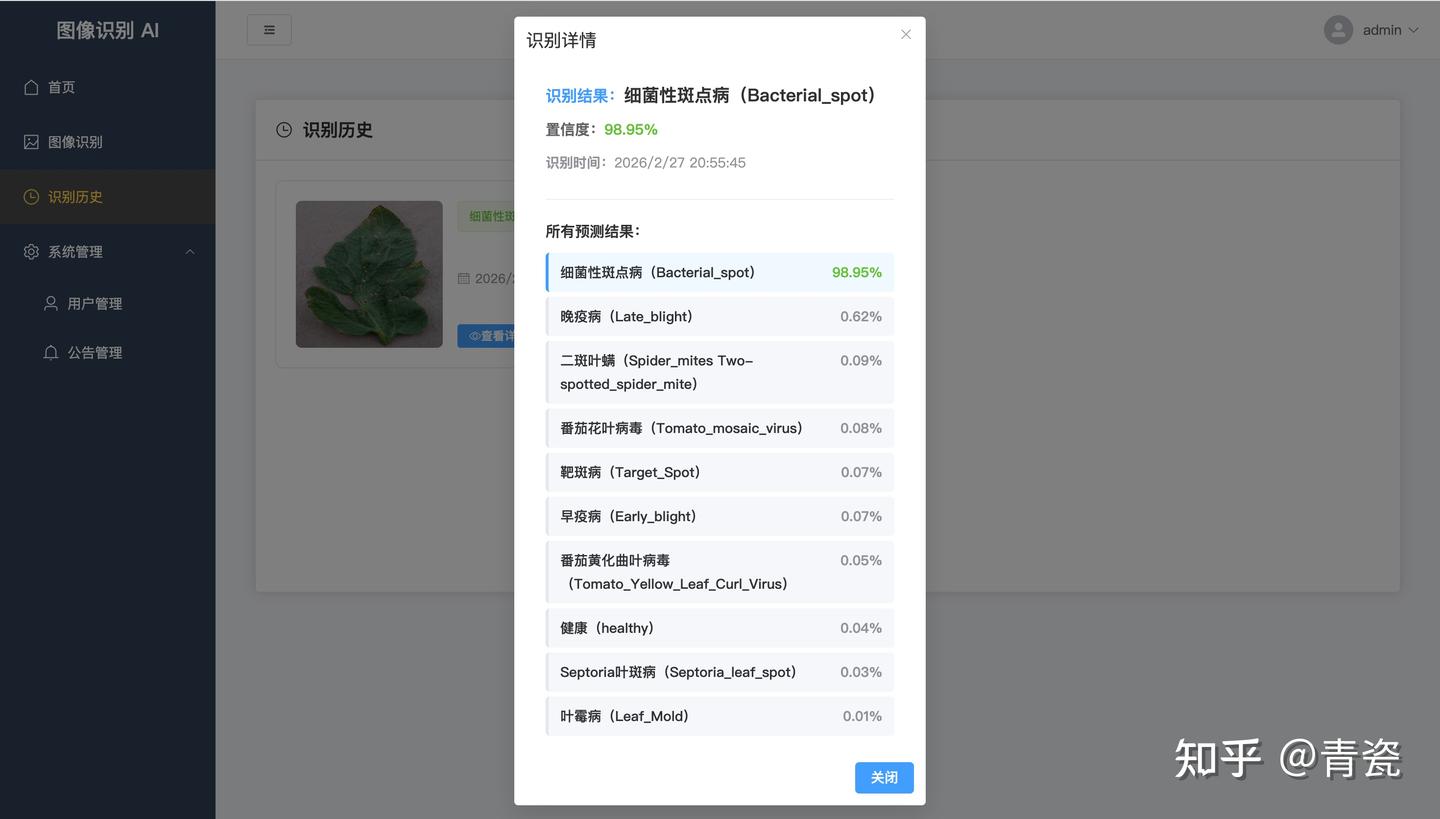Click the 识别结果 label in dialog

[x=580, y=96]
